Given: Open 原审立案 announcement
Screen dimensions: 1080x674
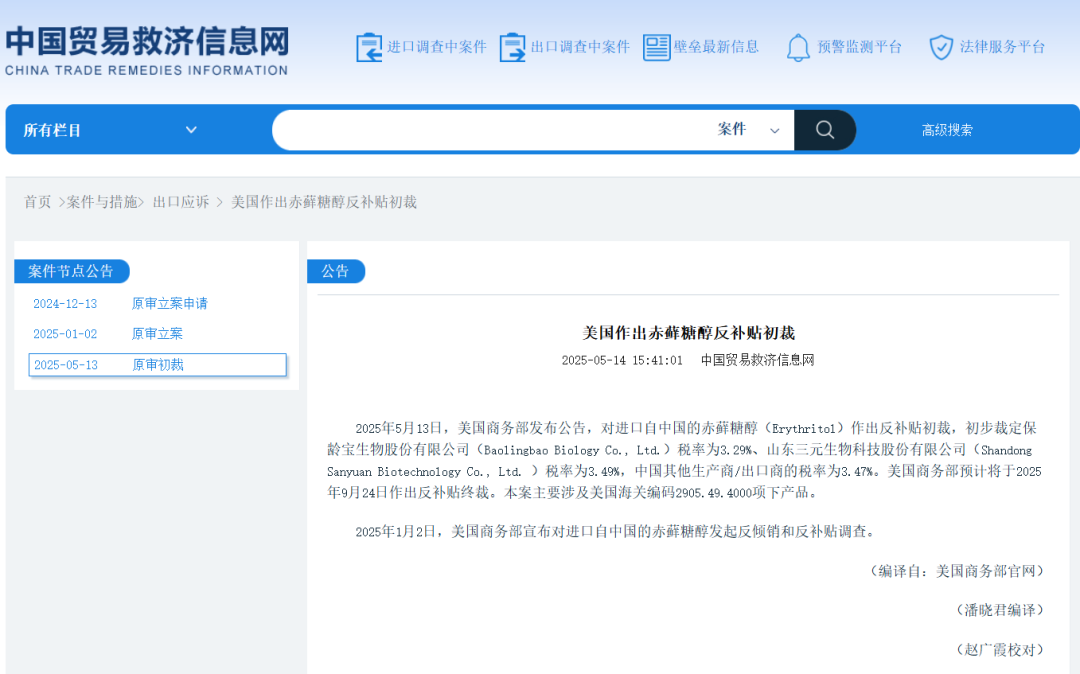Looking at the screenshot, I should (157, 334).
